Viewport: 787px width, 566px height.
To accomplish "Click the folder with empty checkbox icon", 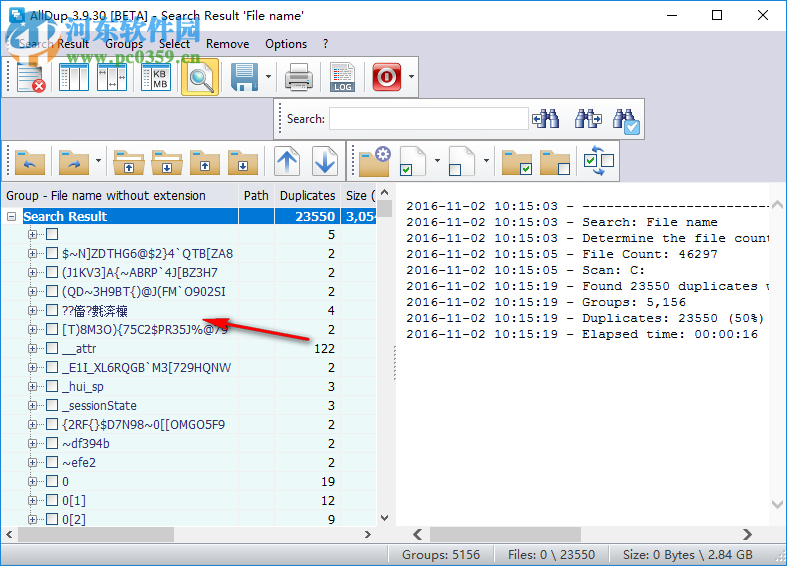I will [x=555, y=162].
